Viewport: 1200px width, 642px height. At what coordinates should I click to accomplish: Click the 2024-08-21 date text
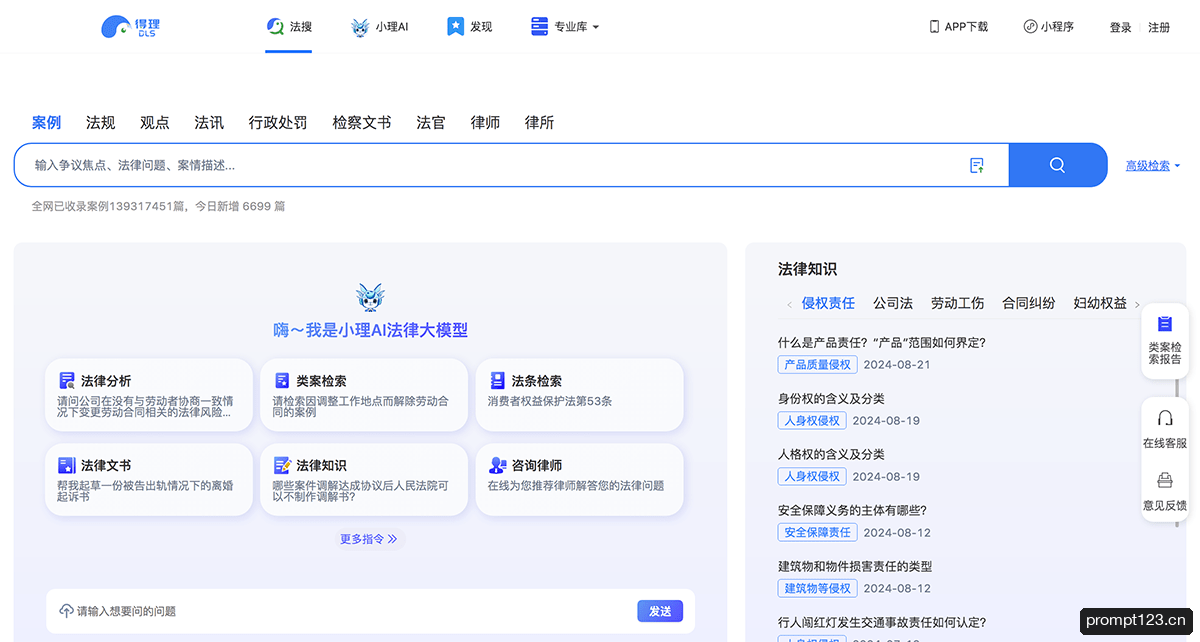[897, 365]
